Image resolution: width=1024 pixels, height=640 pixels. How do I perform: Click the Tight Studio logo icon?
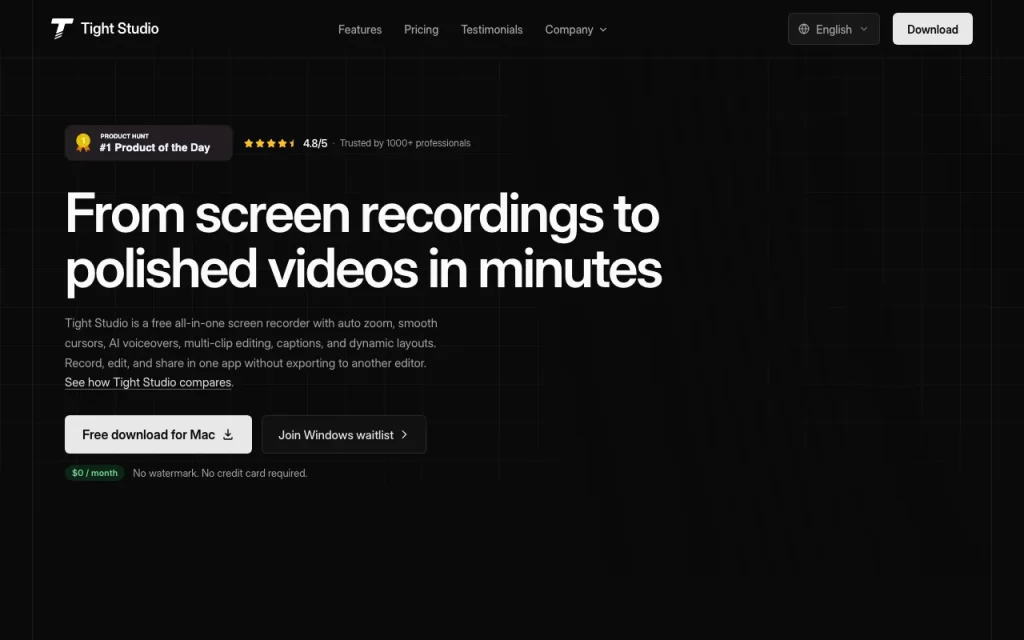pos(62,28)
